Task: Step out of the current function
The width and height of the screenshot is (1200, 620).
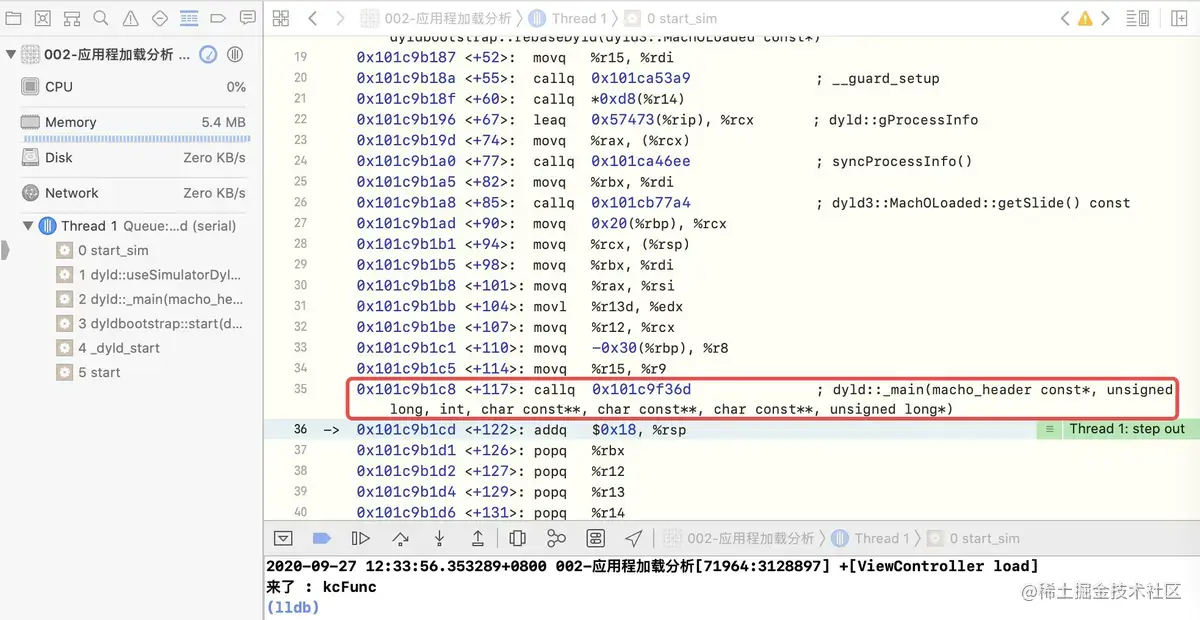Action: pyautogui.click(x=478, y=538)
